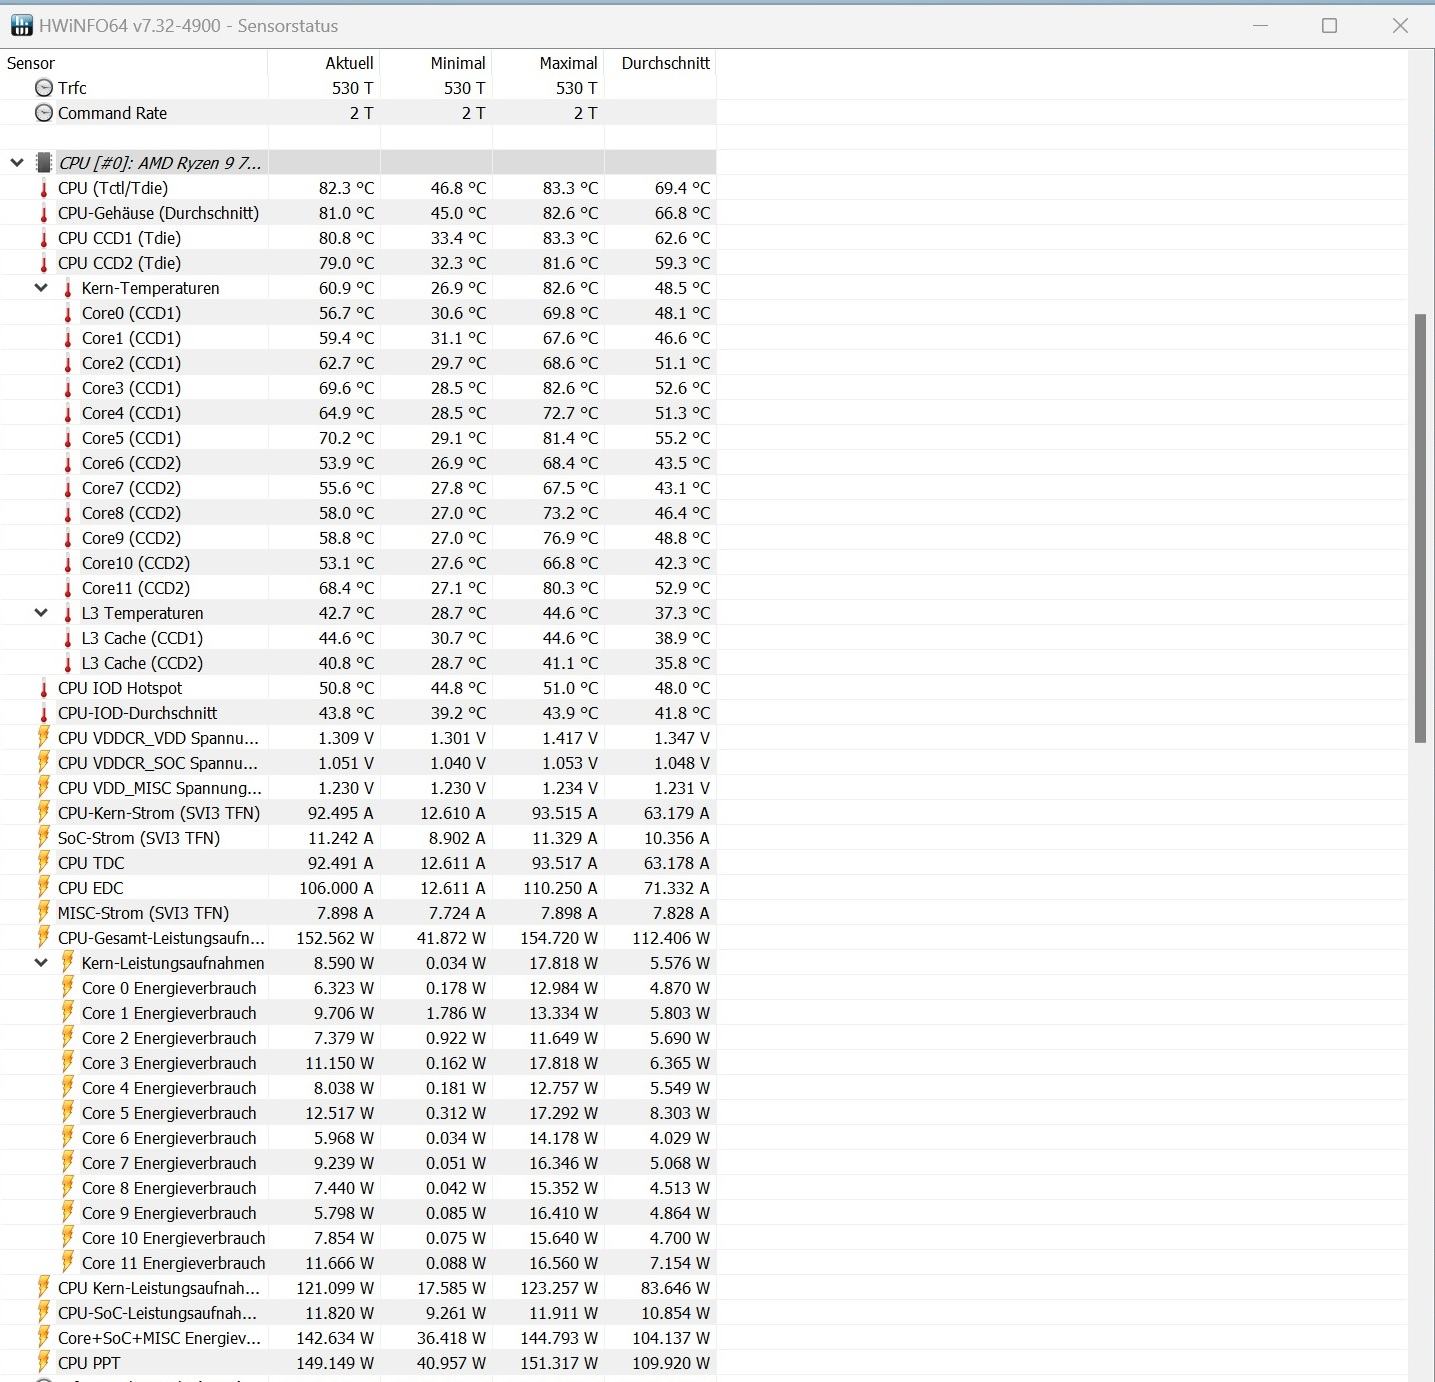Select the Core1 (CCD1) temperature row

(358, 338)
